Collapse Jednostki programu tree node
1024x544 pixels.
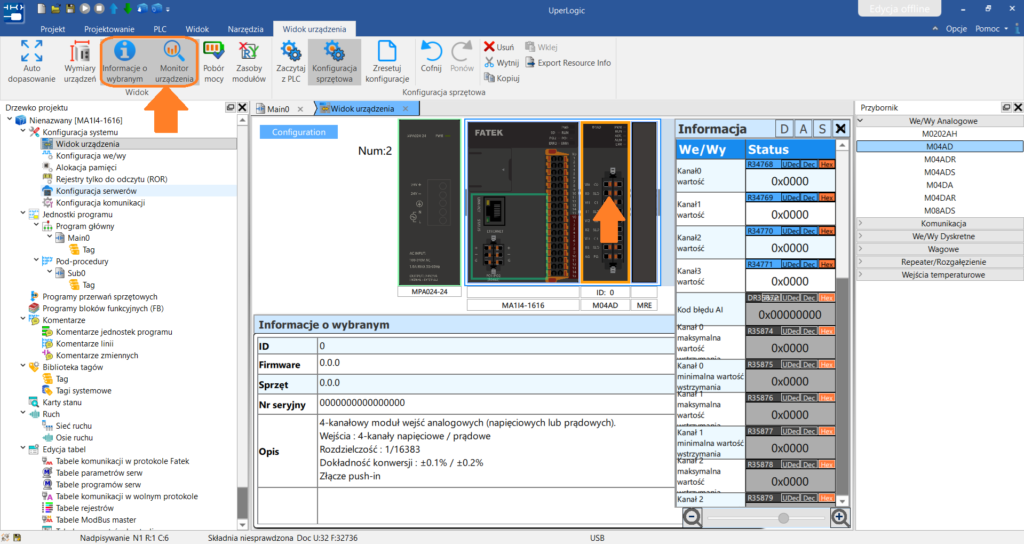23,214
